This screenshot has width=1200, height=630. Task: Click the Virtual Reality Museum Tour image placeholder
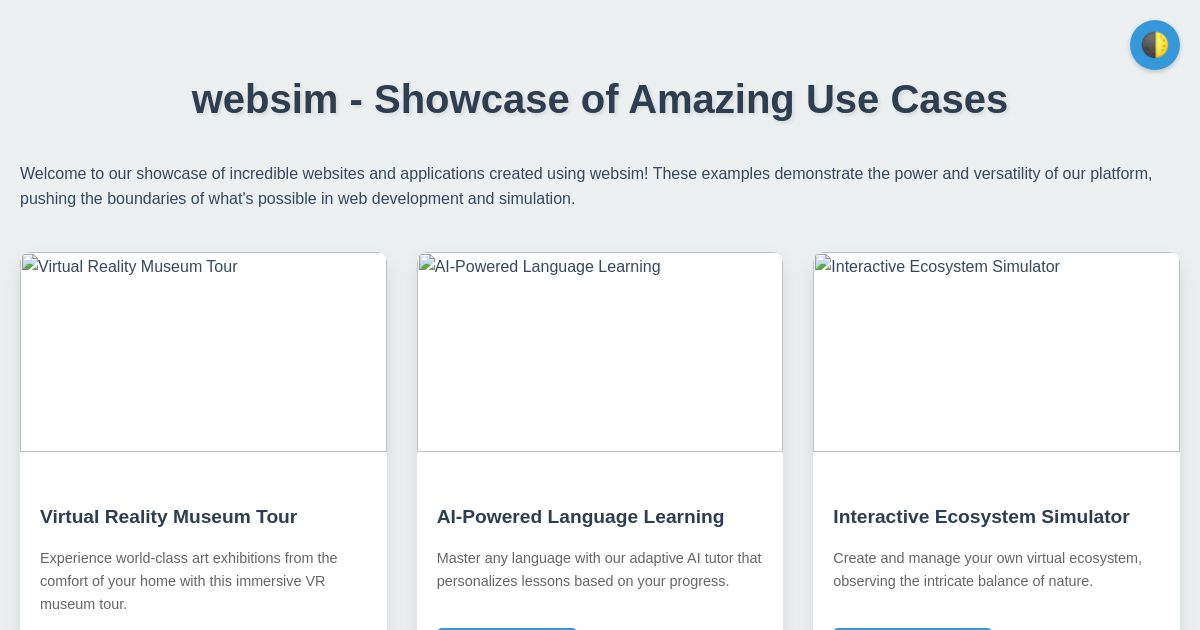point(203,352)
